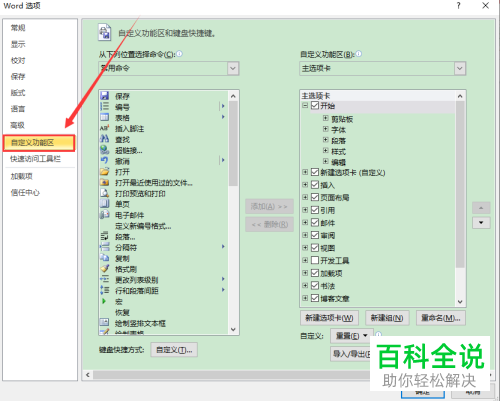This screenshot has height=401, width=500.
Task: Select the 分隔符 break icon
Action: (105, 247)
